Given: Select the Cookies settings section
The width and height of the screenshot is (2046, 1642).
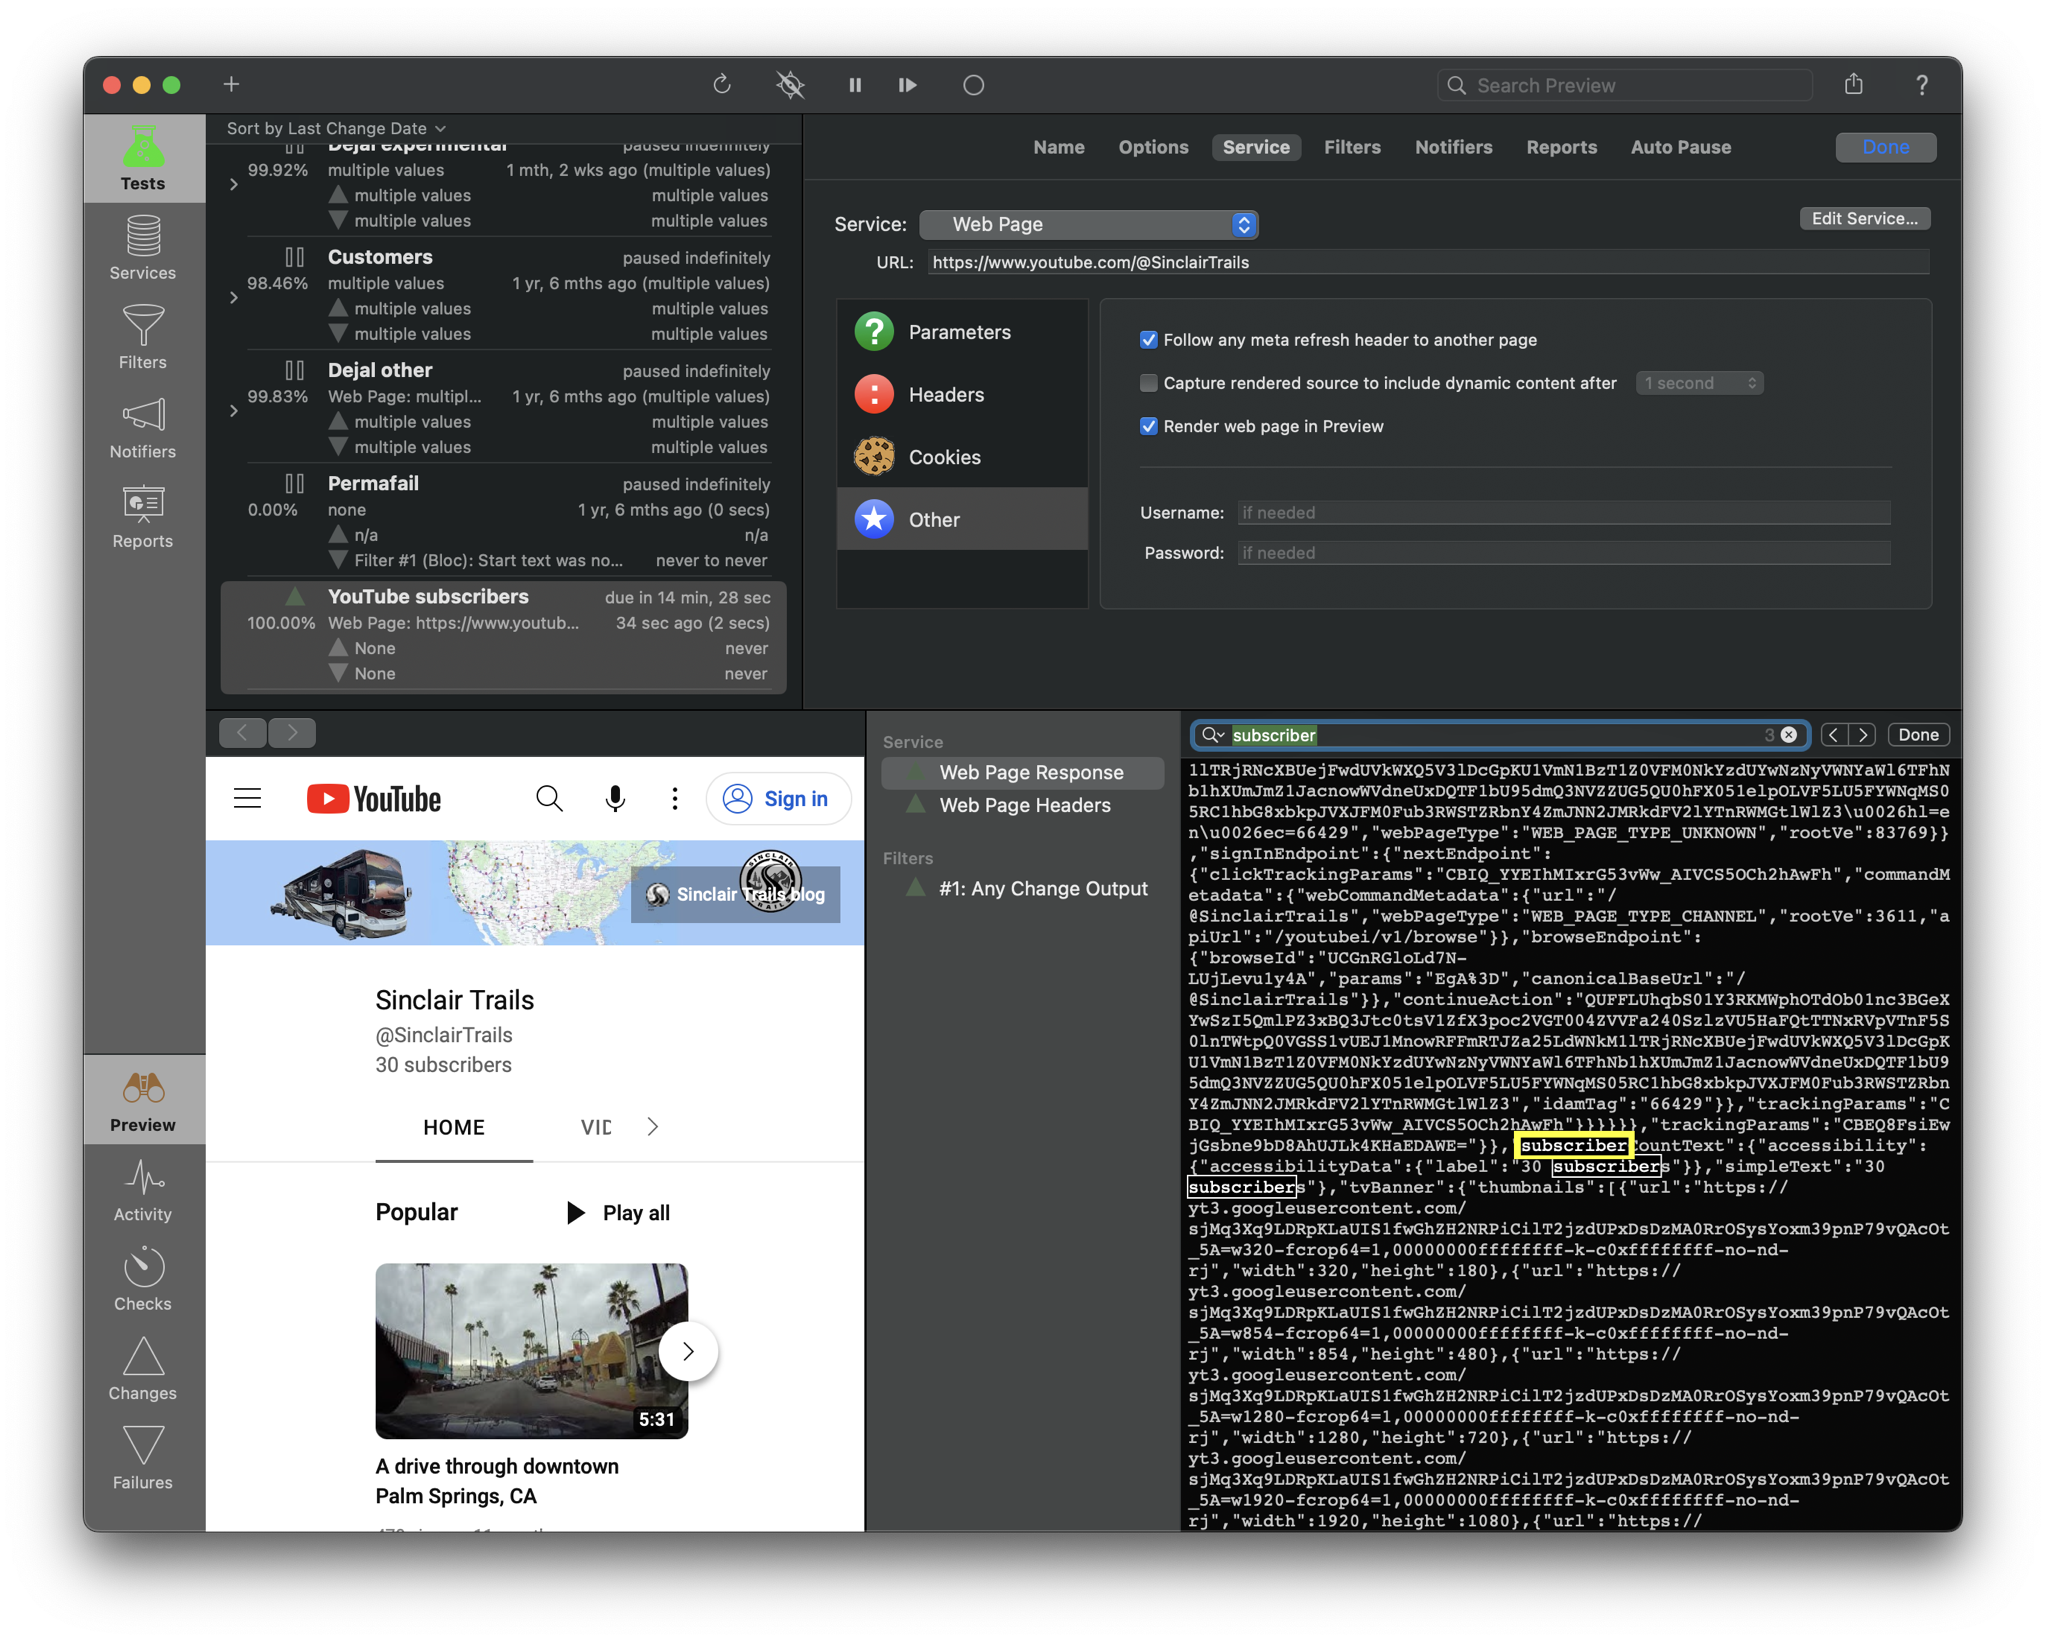Looking at the screenshot, I should pyautogui.click(x=962, y=457).
